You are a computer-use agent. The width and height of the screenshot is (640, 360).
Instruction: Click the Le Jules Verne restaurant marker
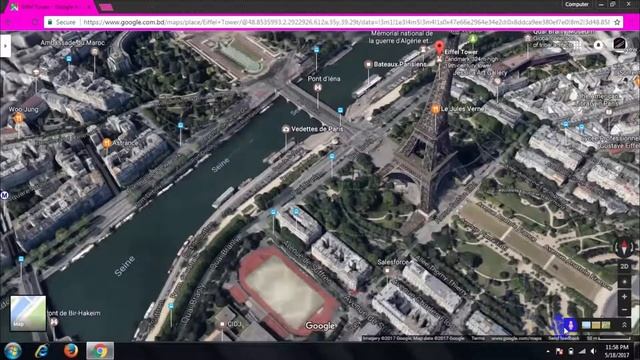pos(435,109)
